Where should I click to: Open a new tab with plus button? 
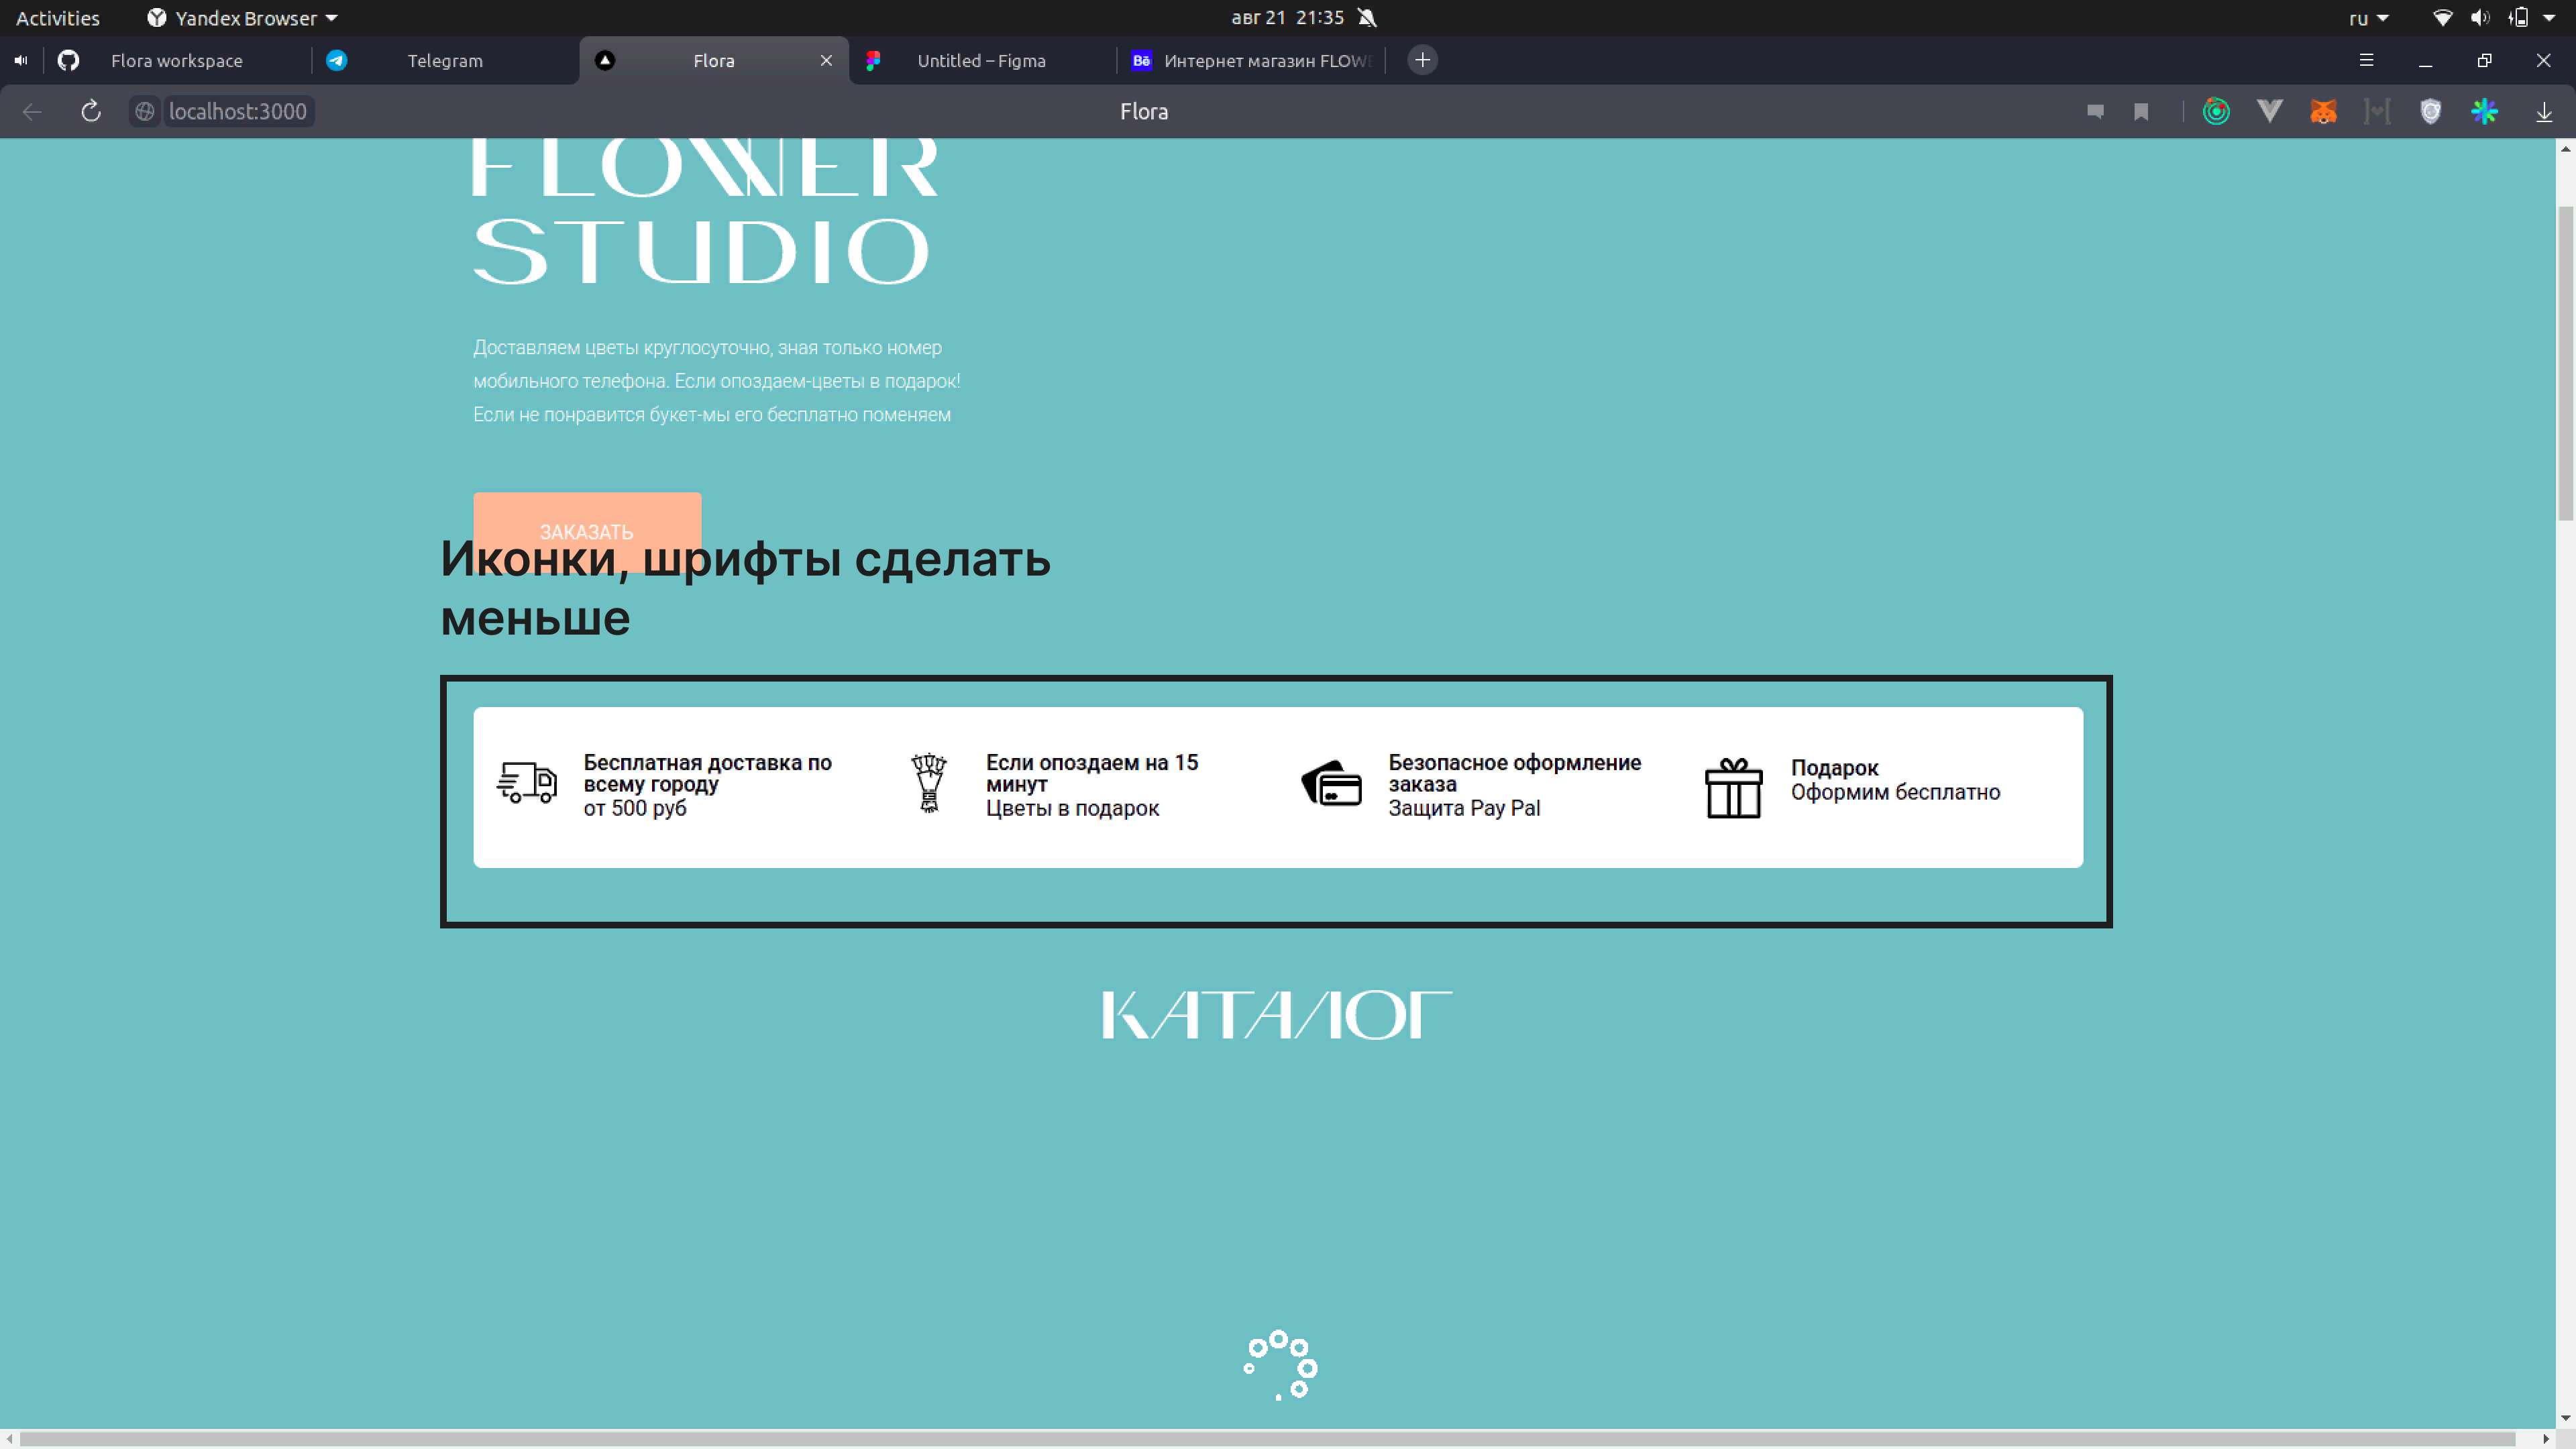coord(1422,60)
